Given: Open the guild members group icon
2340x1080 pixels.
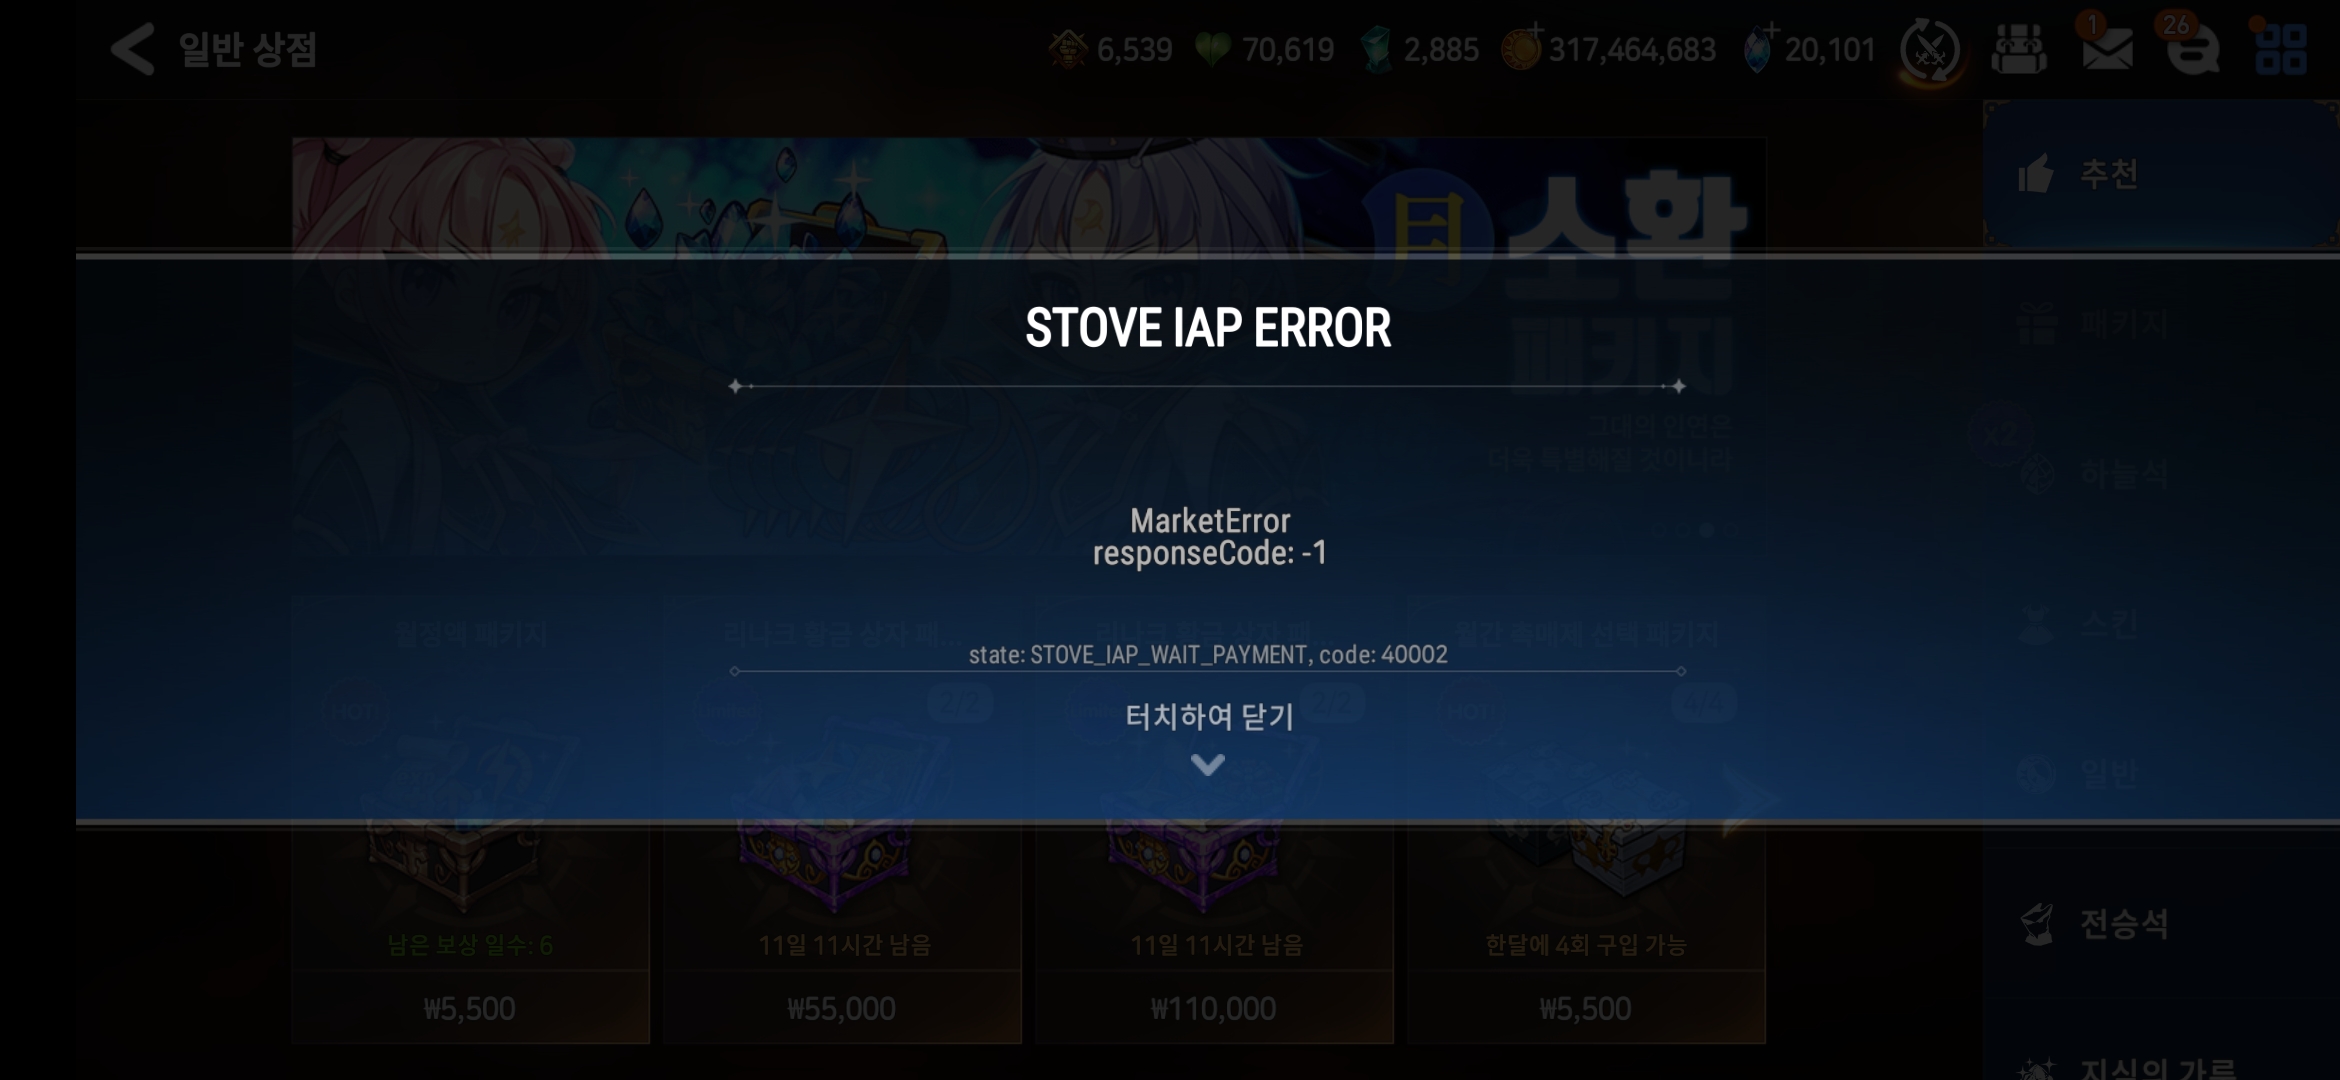Looking at the screenshot, I should coord(2018,49).
